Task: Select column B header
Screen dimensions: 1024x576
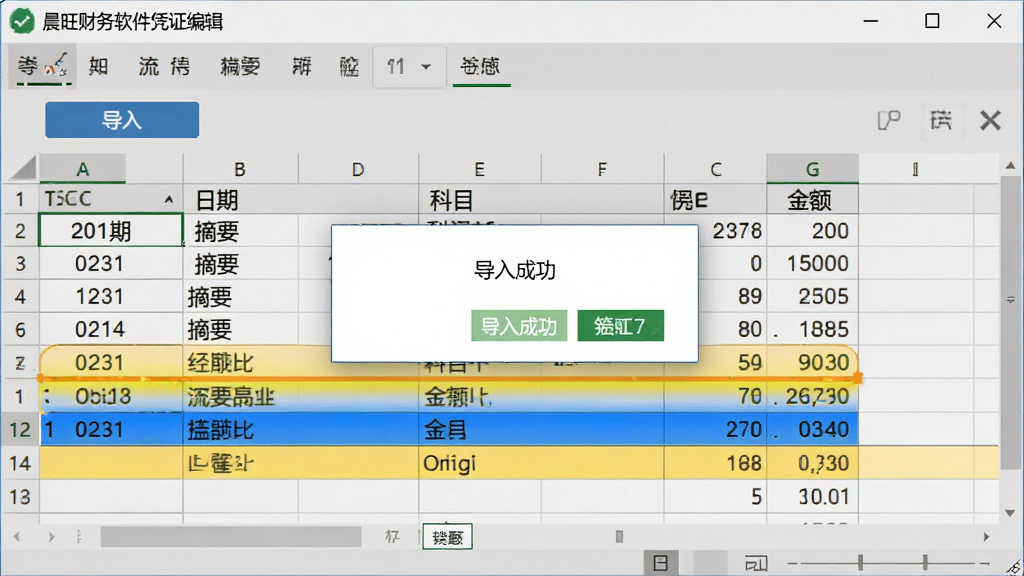Action: (240, 169)
